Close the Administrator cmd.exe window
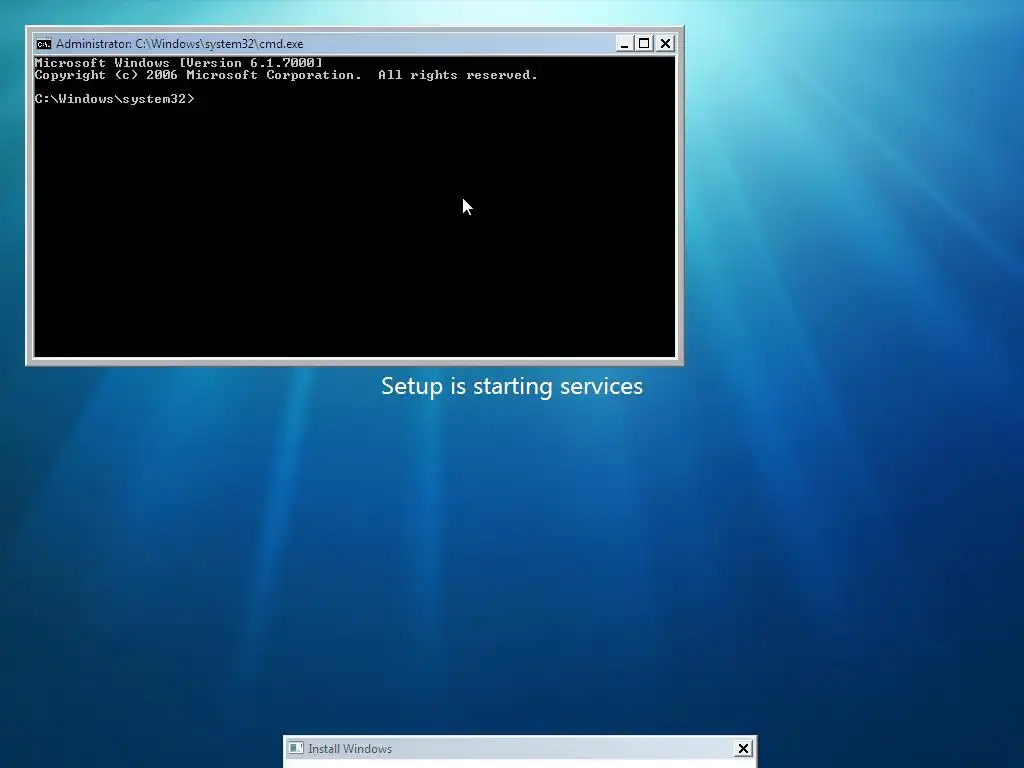 pos(665,44)
